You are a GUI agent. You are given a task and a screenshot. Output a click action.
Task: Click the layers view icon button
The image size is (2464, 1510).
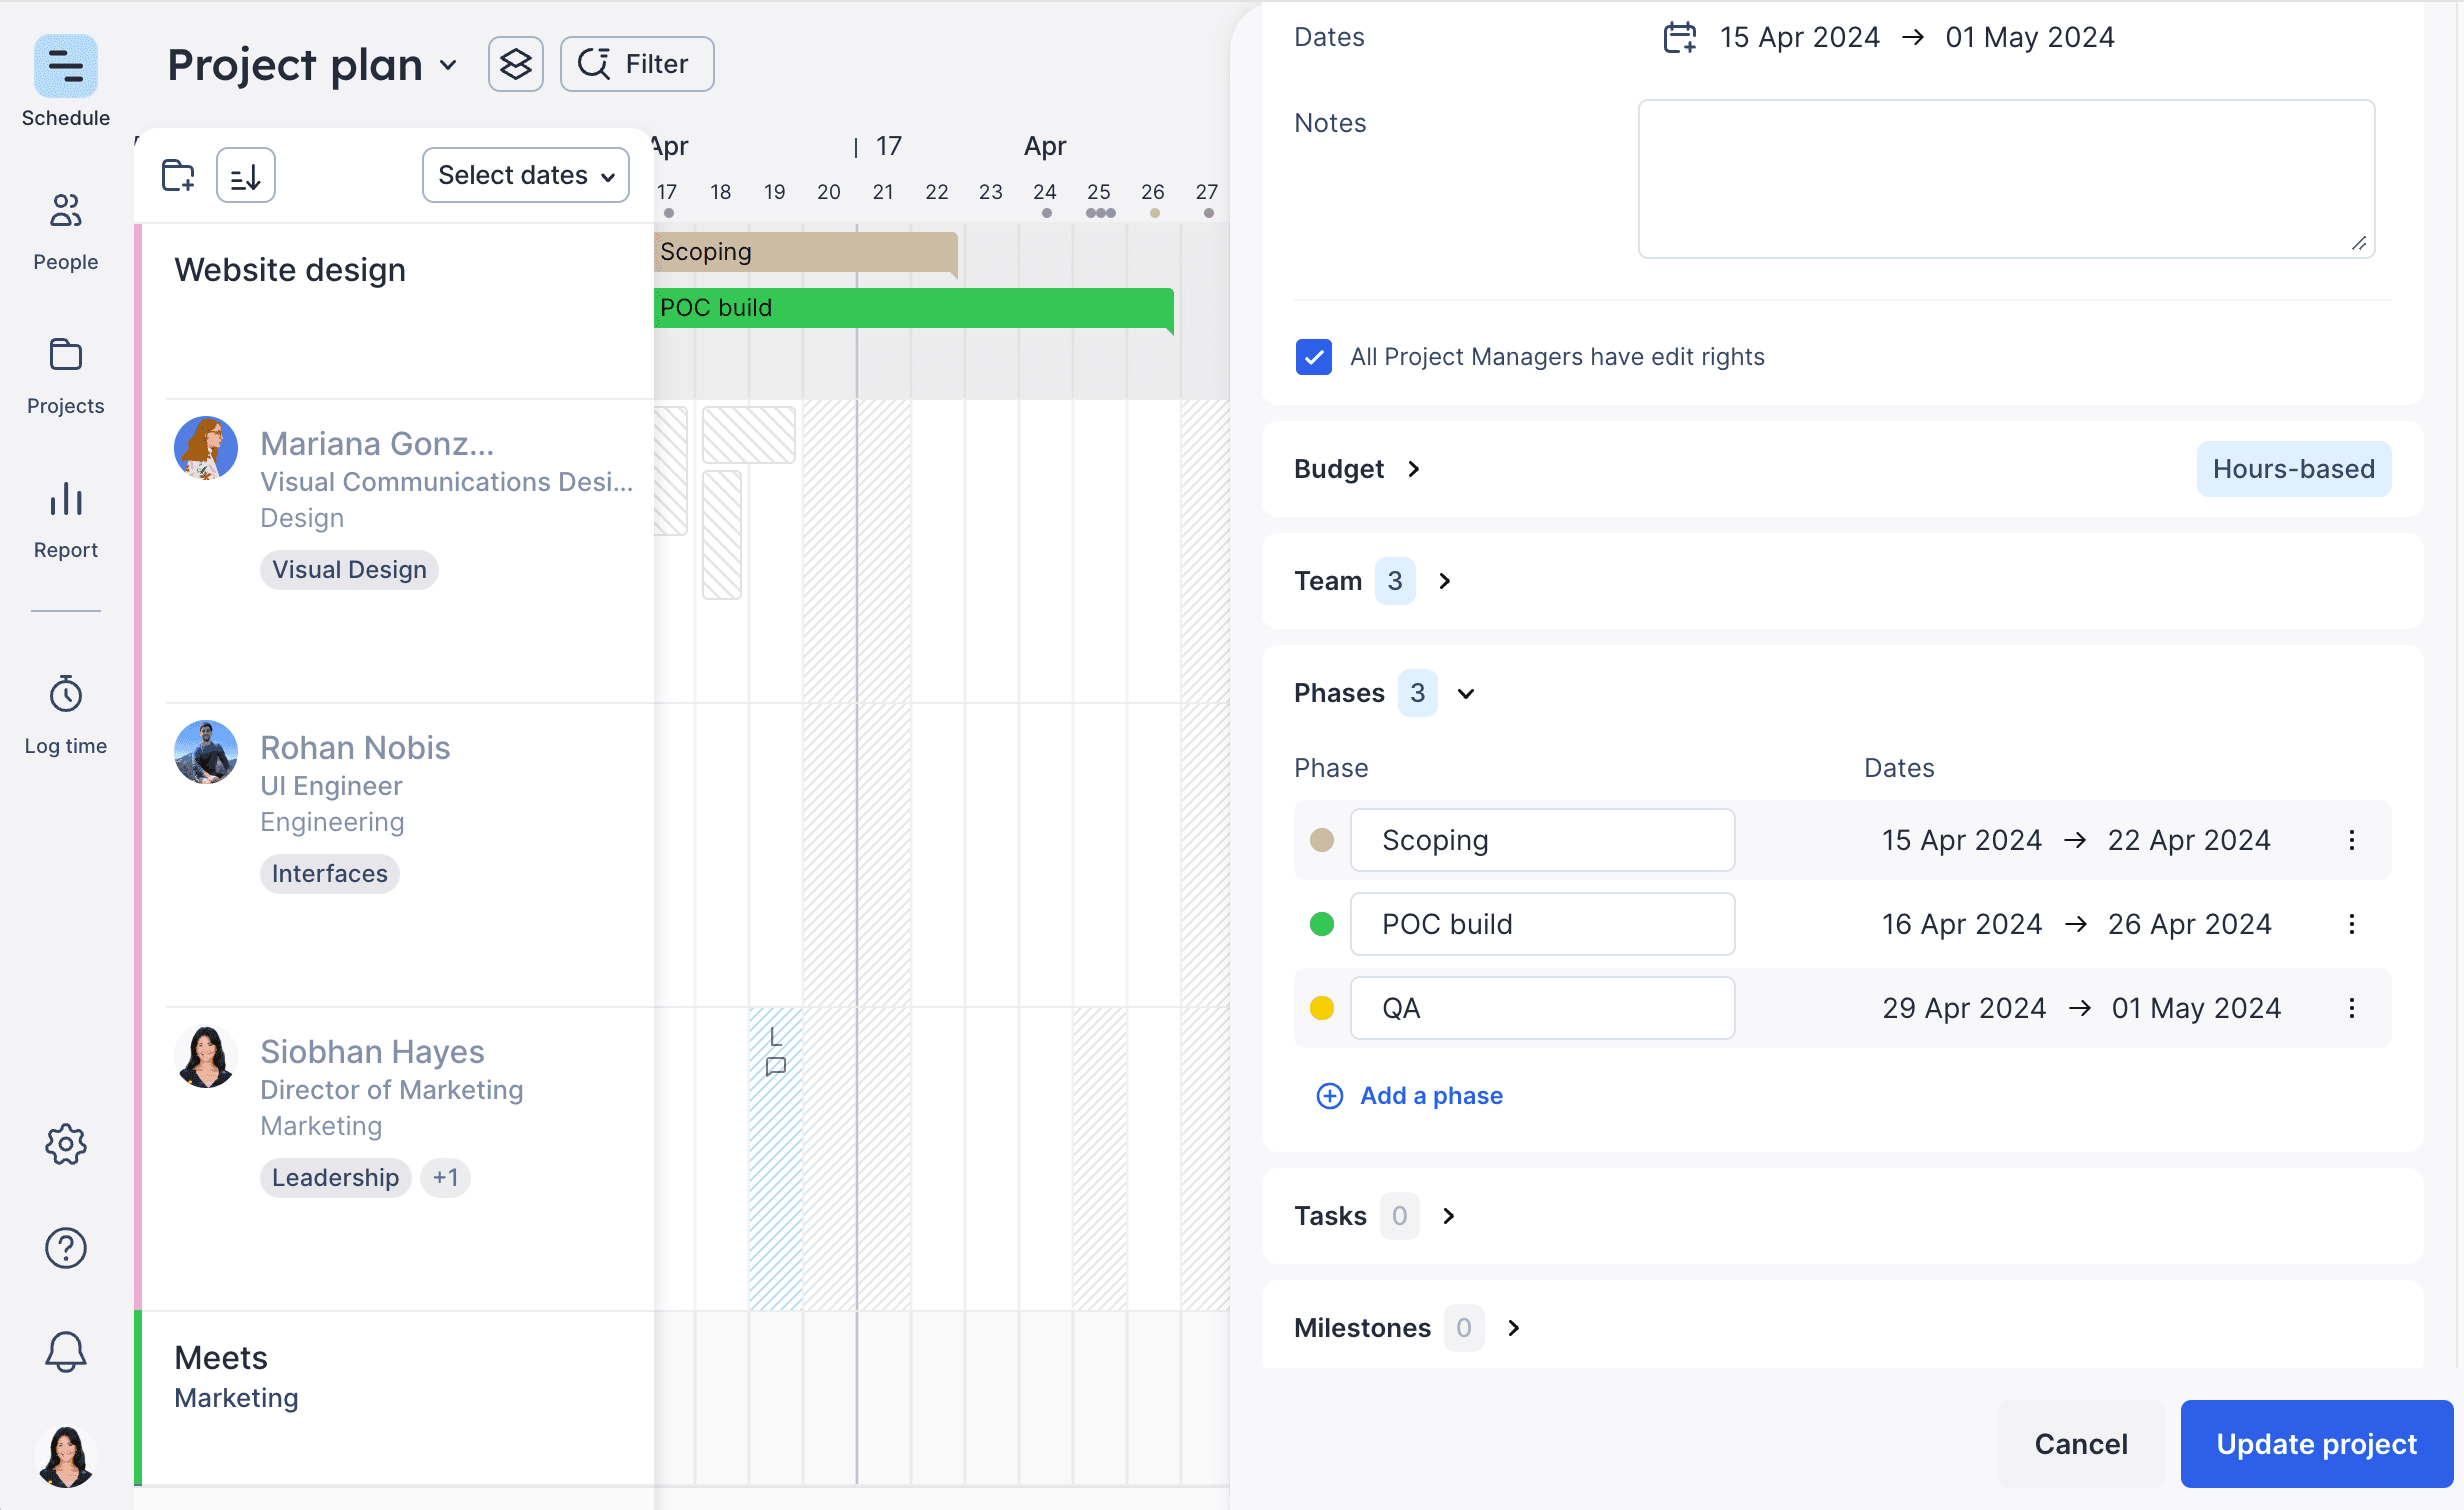coord(515,64)
